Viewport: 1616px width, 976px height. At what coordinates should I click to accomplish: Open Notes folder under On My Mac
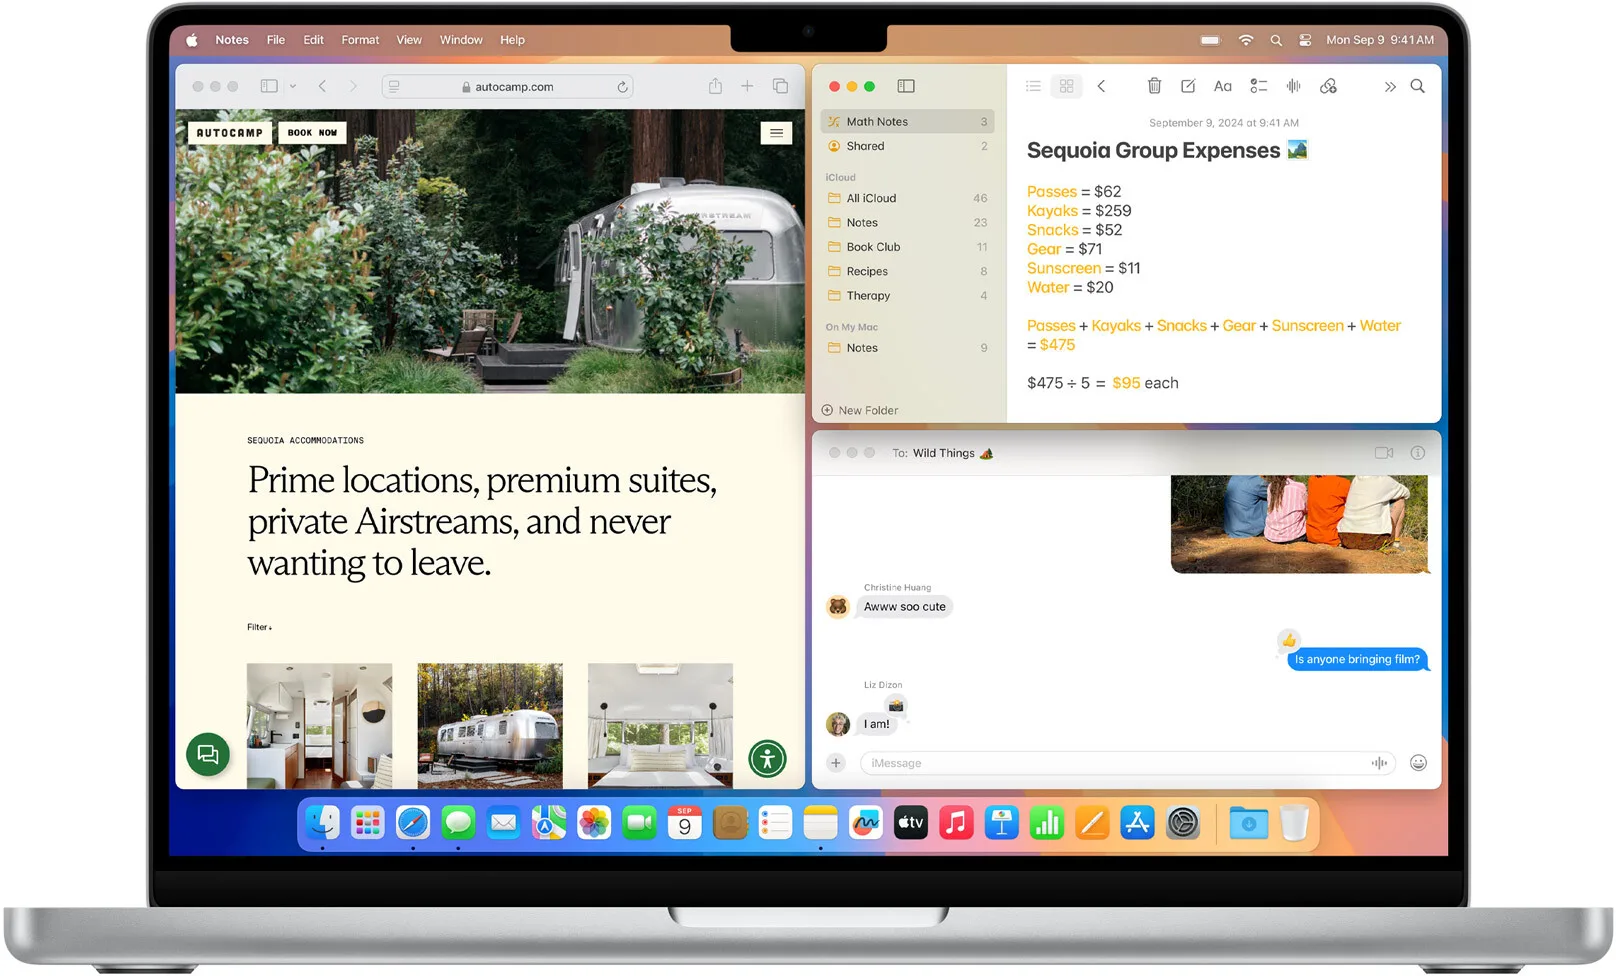[x=907, y=348]
